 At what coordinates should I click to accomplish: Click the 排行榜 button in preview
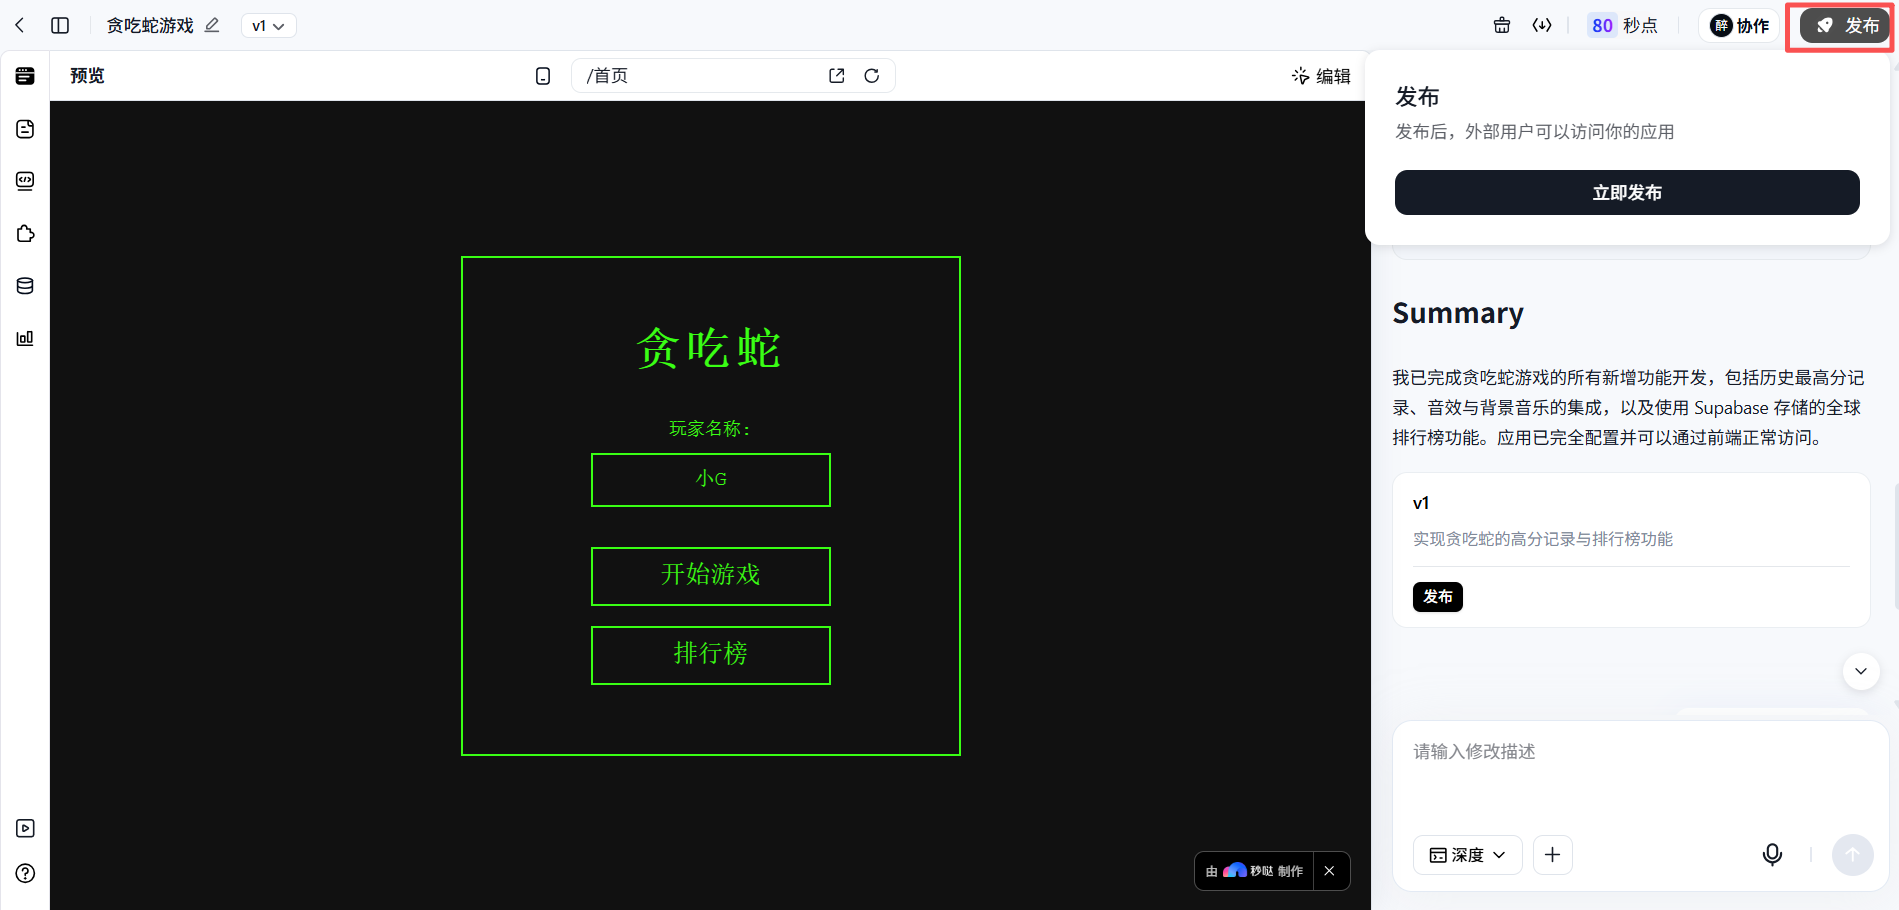click(x=711, y=655)
